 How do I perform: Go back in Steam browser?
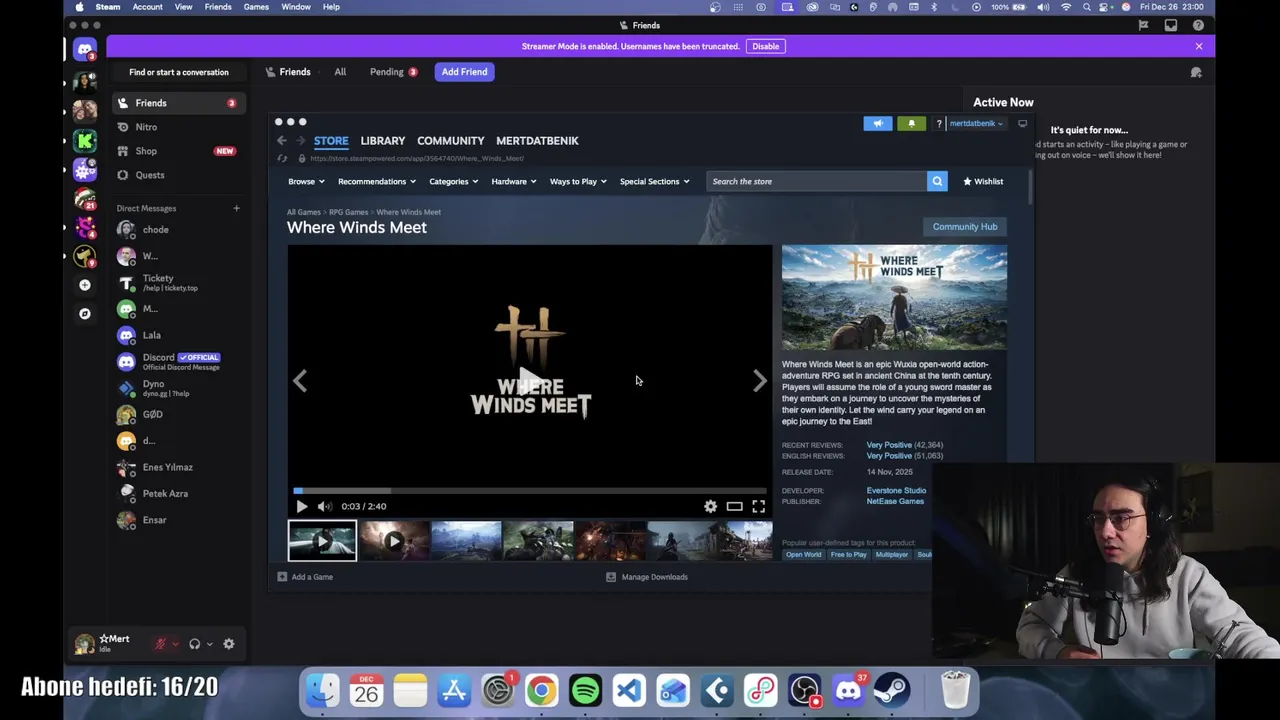(282, 141)
